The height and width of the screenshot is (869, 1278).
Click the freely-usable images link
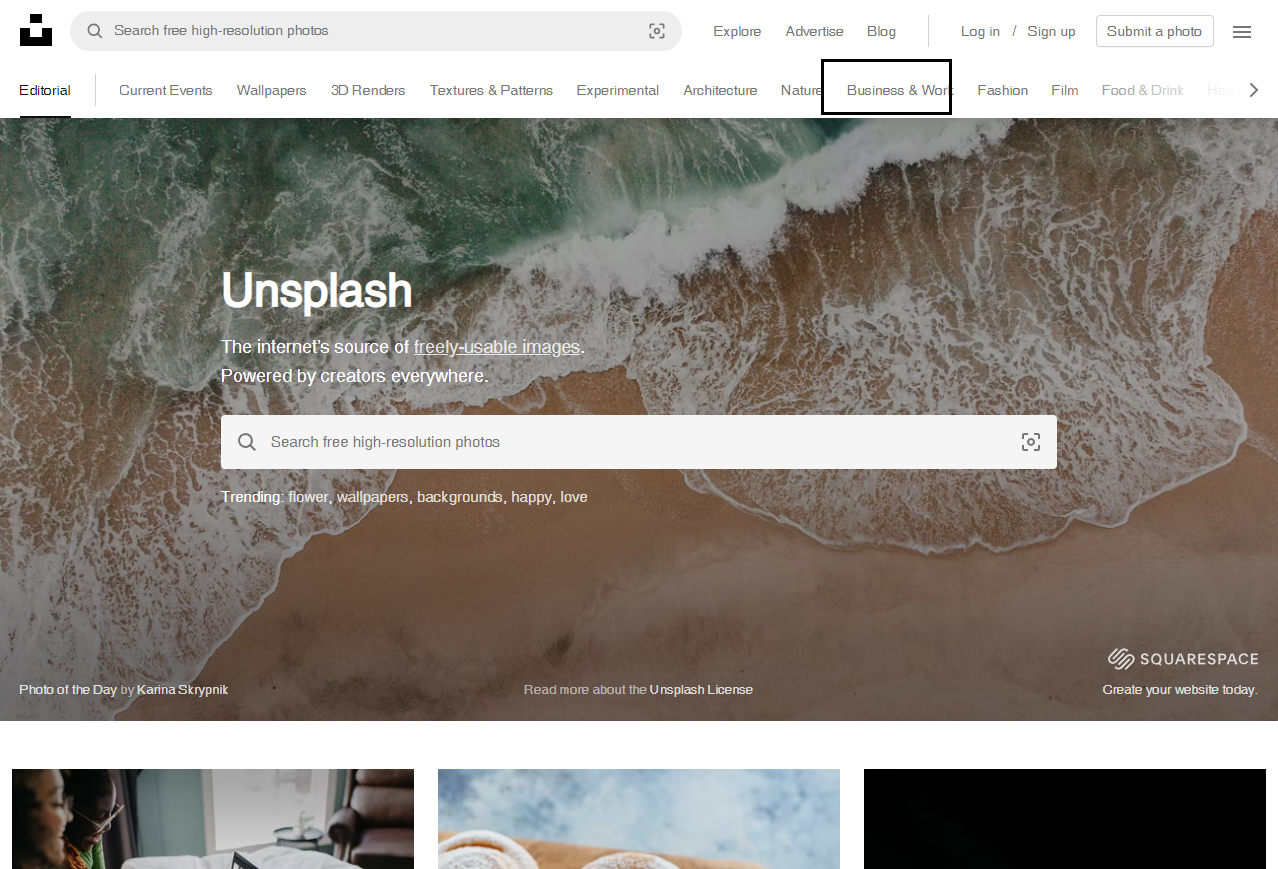coord(497,347)
